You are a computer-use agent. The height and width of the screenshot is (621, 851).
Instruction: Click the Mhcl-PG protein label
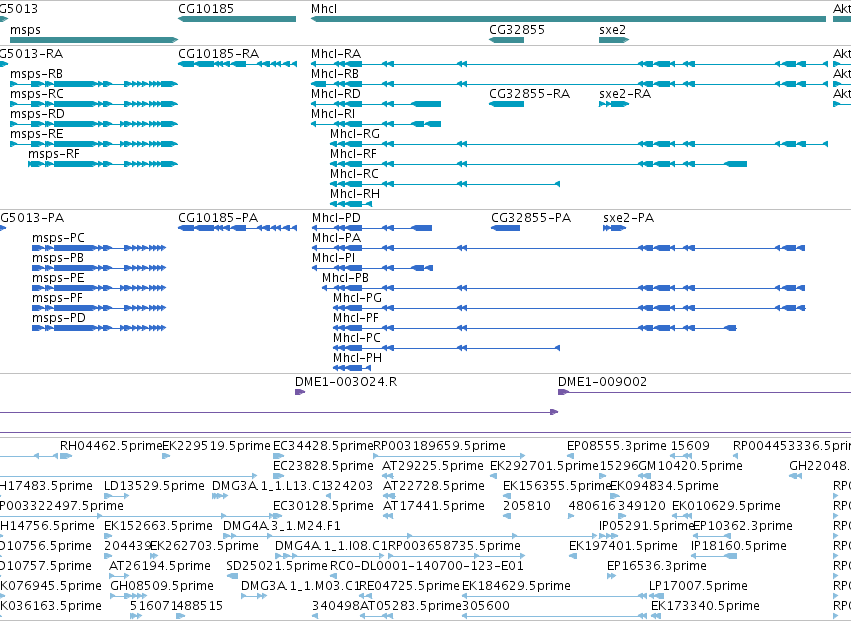click(357, 298)
